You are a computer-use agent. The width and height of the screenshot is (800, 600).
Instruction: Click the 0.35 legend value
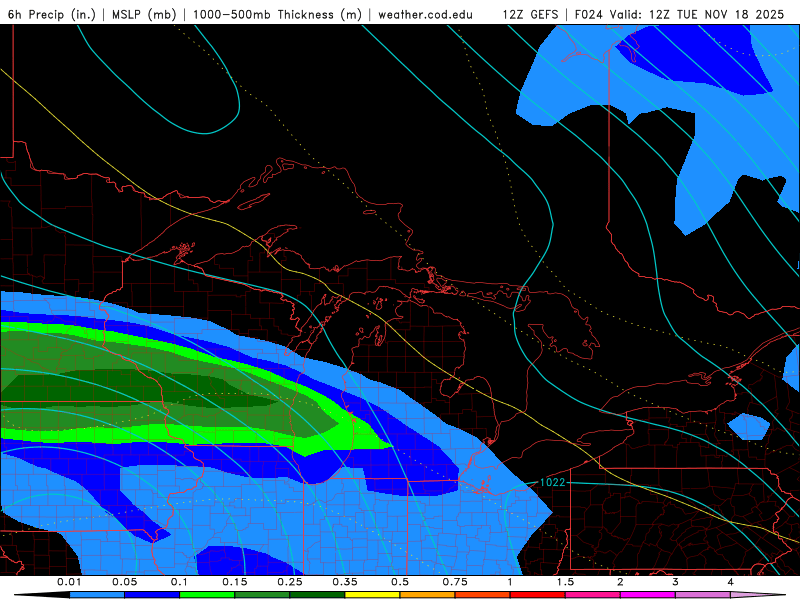click(345, 582)
